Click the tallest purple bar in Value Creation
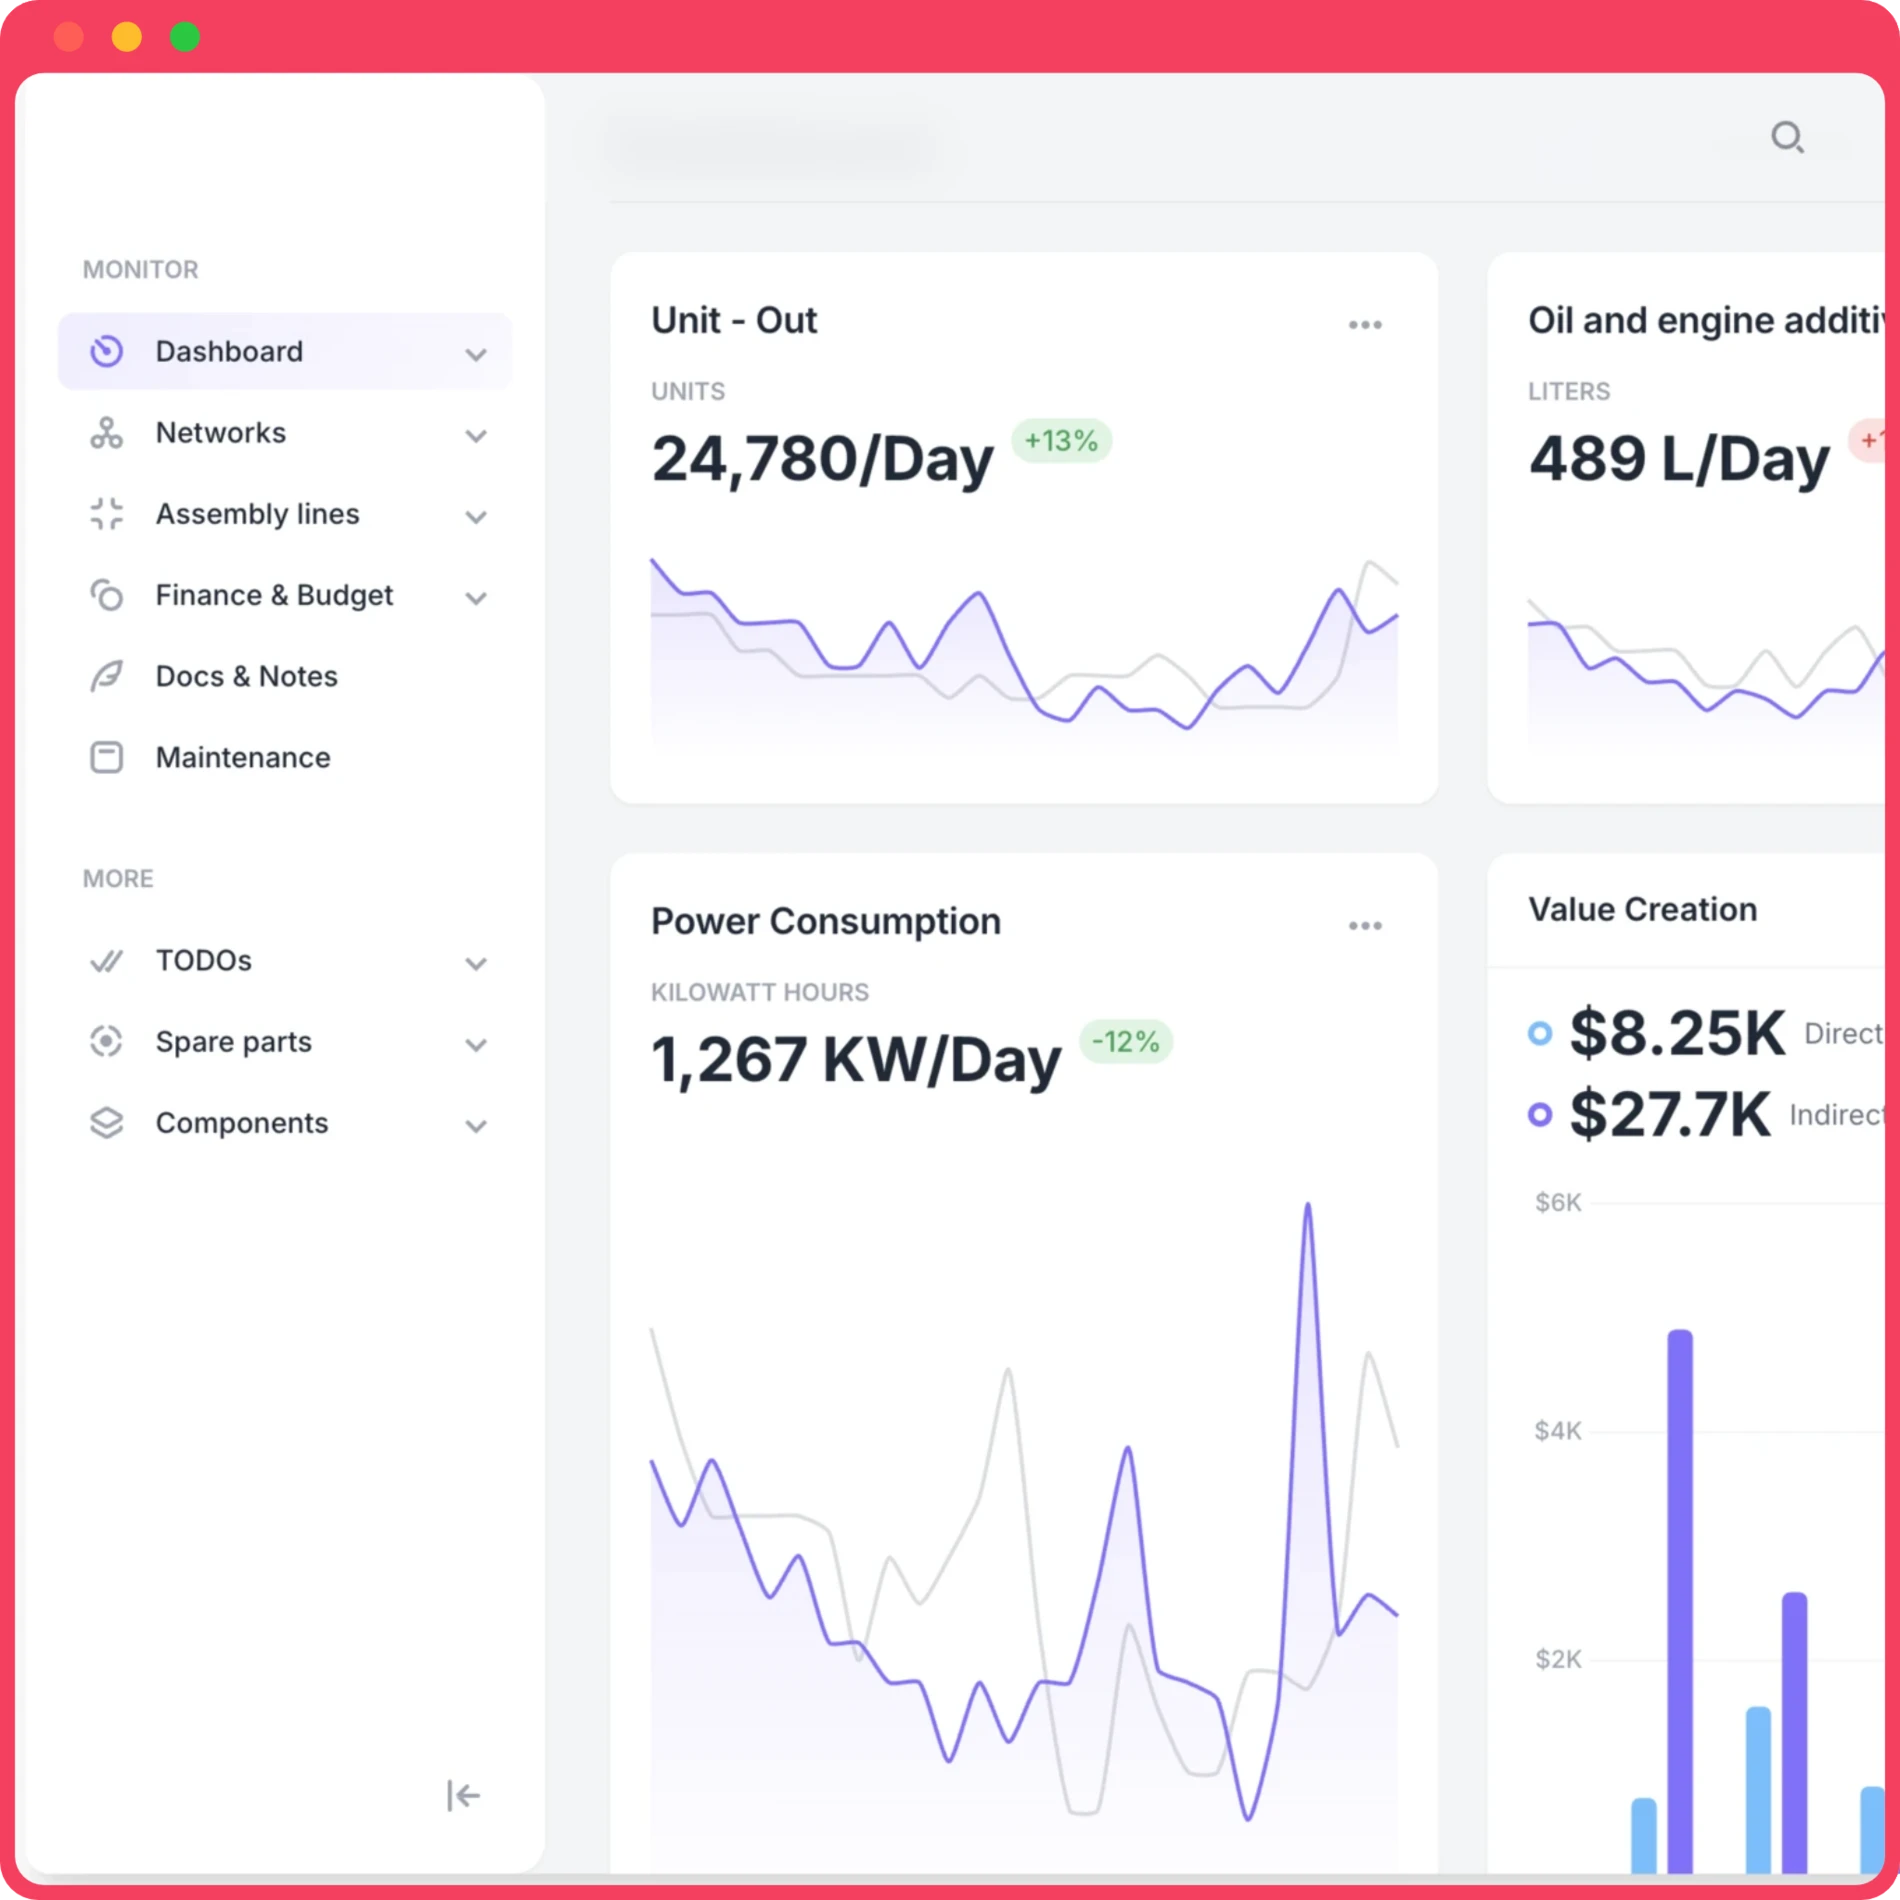The image size is (1900, 1900). pos(1680,1600)
